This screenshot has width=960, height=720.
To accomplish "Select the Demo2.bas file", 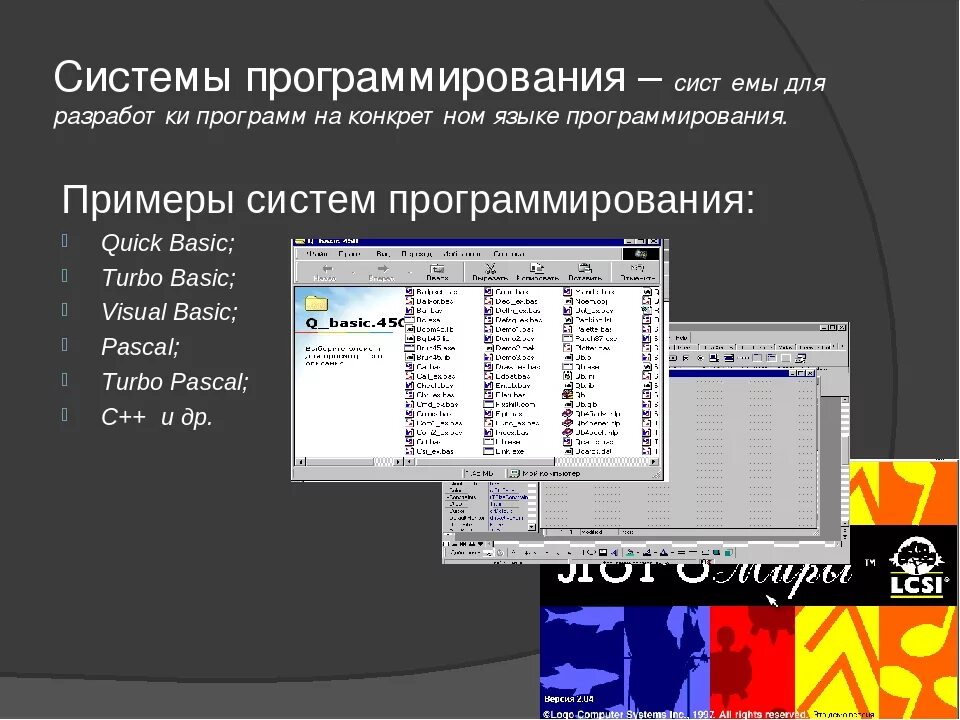I will [509, 339].
